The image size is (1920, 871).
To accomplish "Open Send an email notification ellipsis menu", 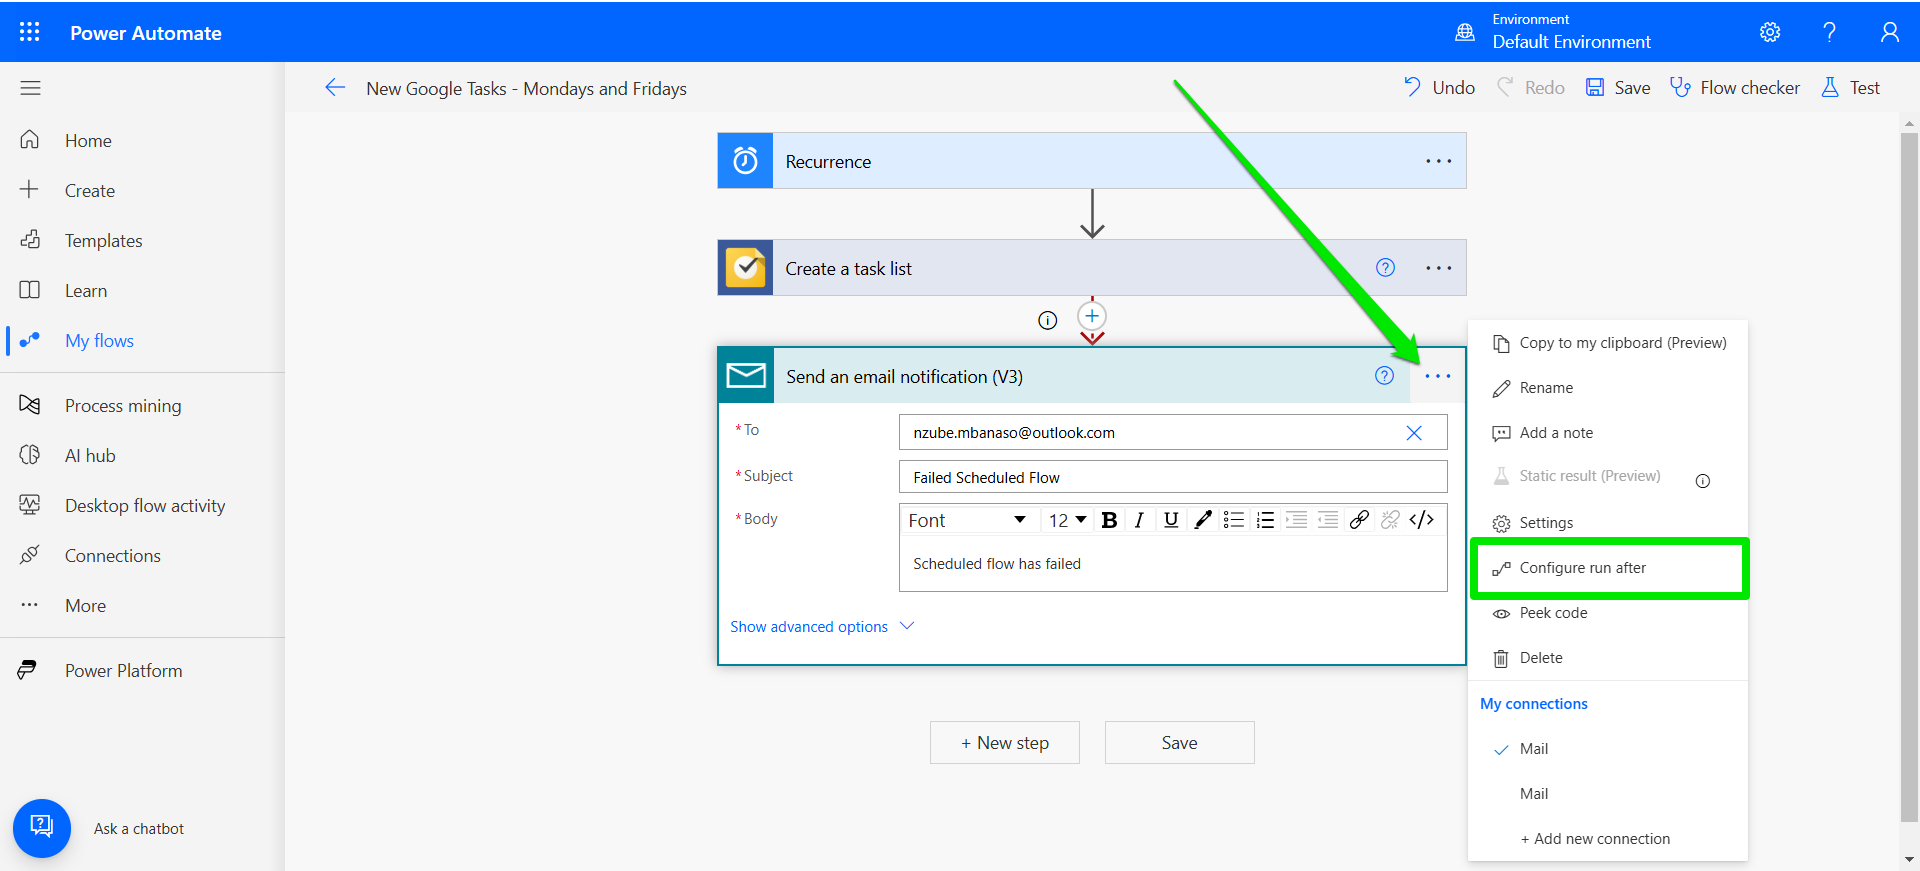I will click(x=1438, y=376).
